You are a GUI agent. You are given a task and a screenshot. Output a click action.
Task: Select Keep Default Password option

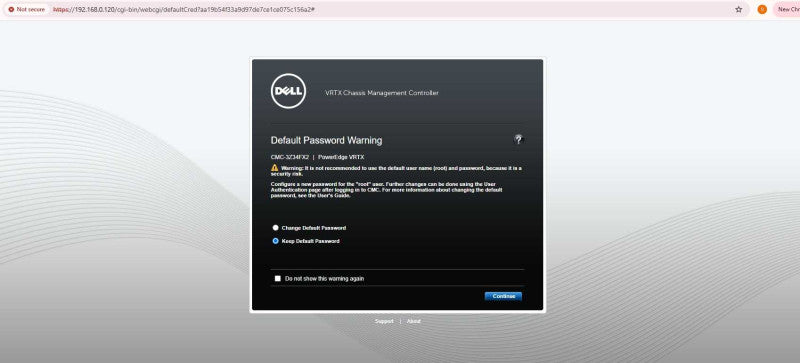pos(276,241)
